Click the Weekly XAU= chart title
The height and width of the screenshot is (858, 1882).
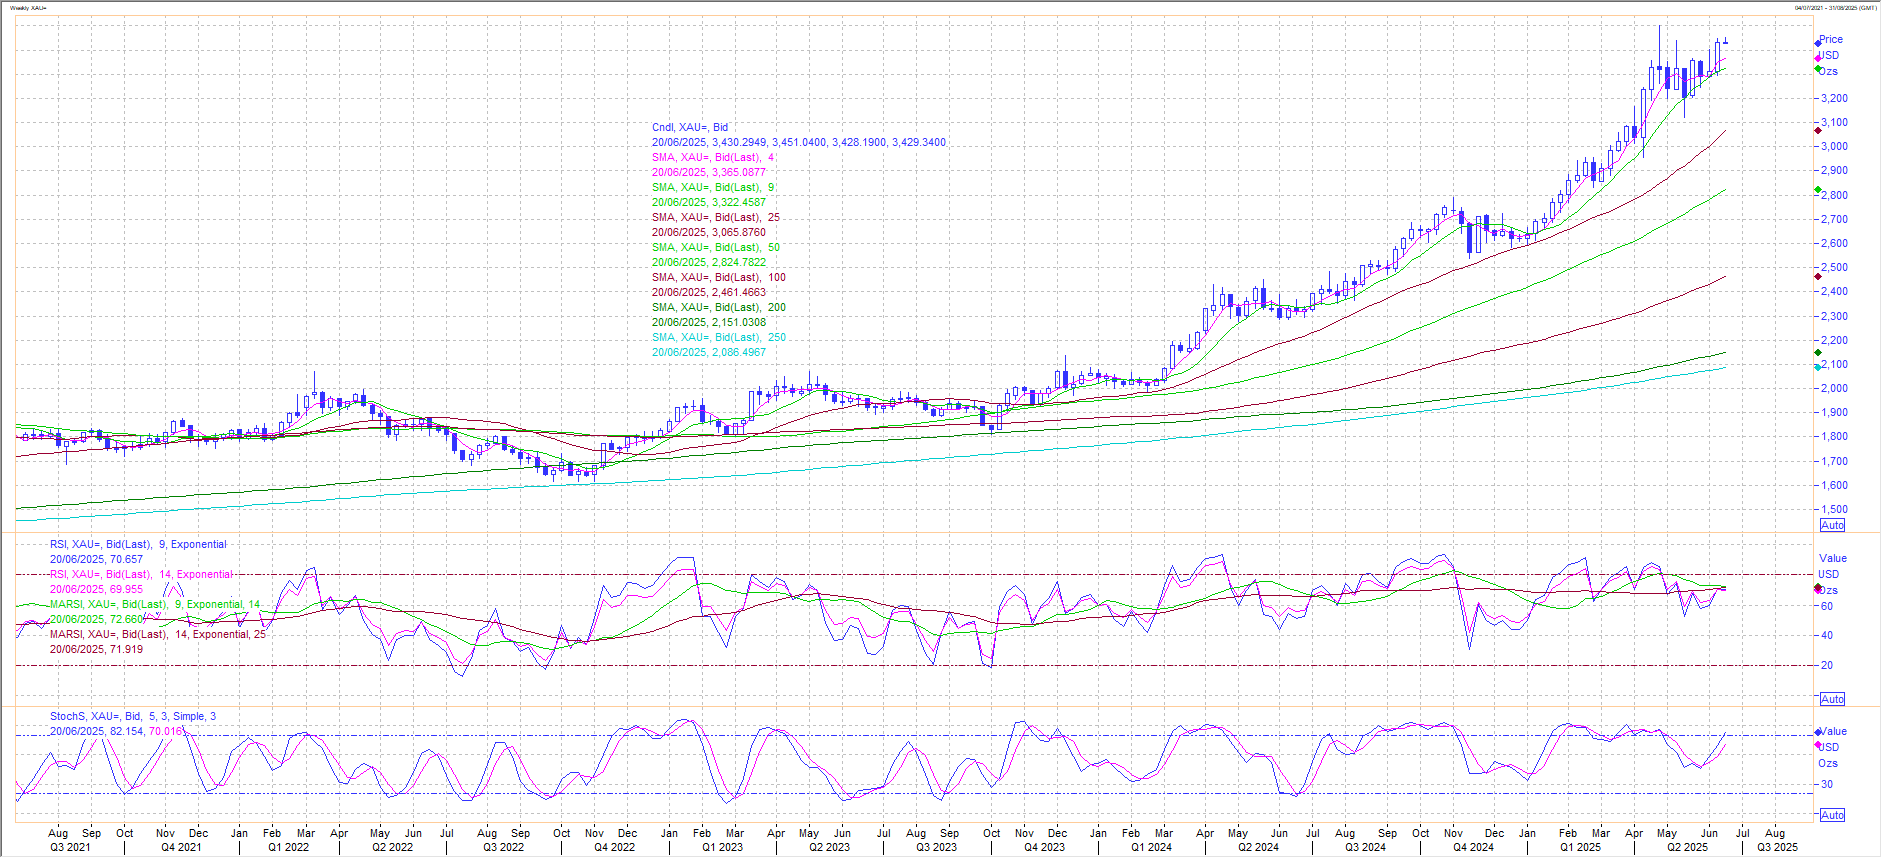pyautogui.click(x=28, y=8)
